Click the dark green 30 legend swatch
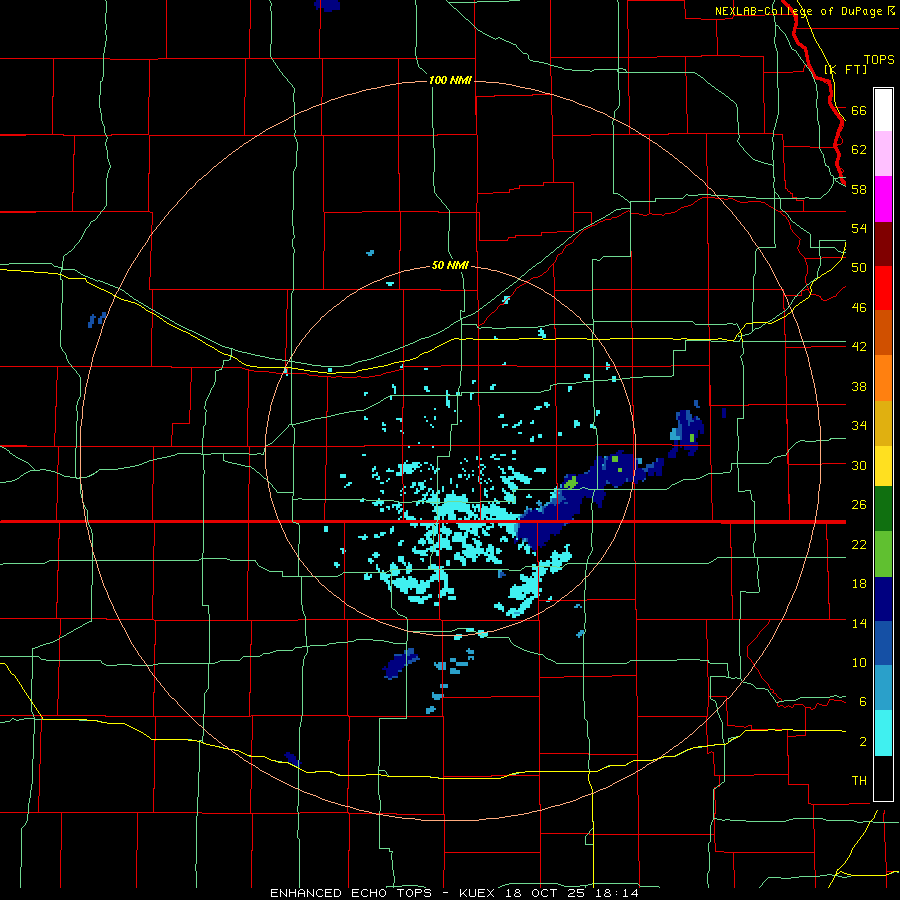Image resolution: width=900 pixels, height=900 pixels. tap(883, 509)
